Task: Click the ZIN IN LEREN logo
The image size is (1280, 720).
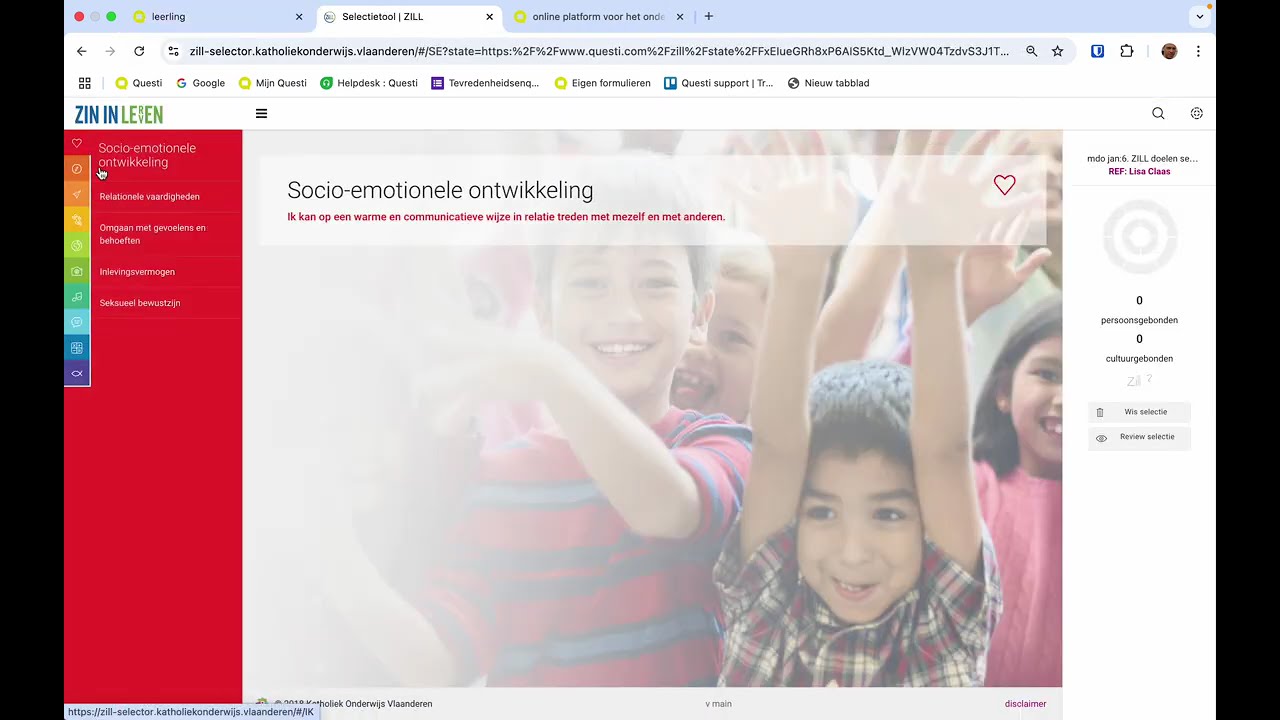Action: pos(119,114)
